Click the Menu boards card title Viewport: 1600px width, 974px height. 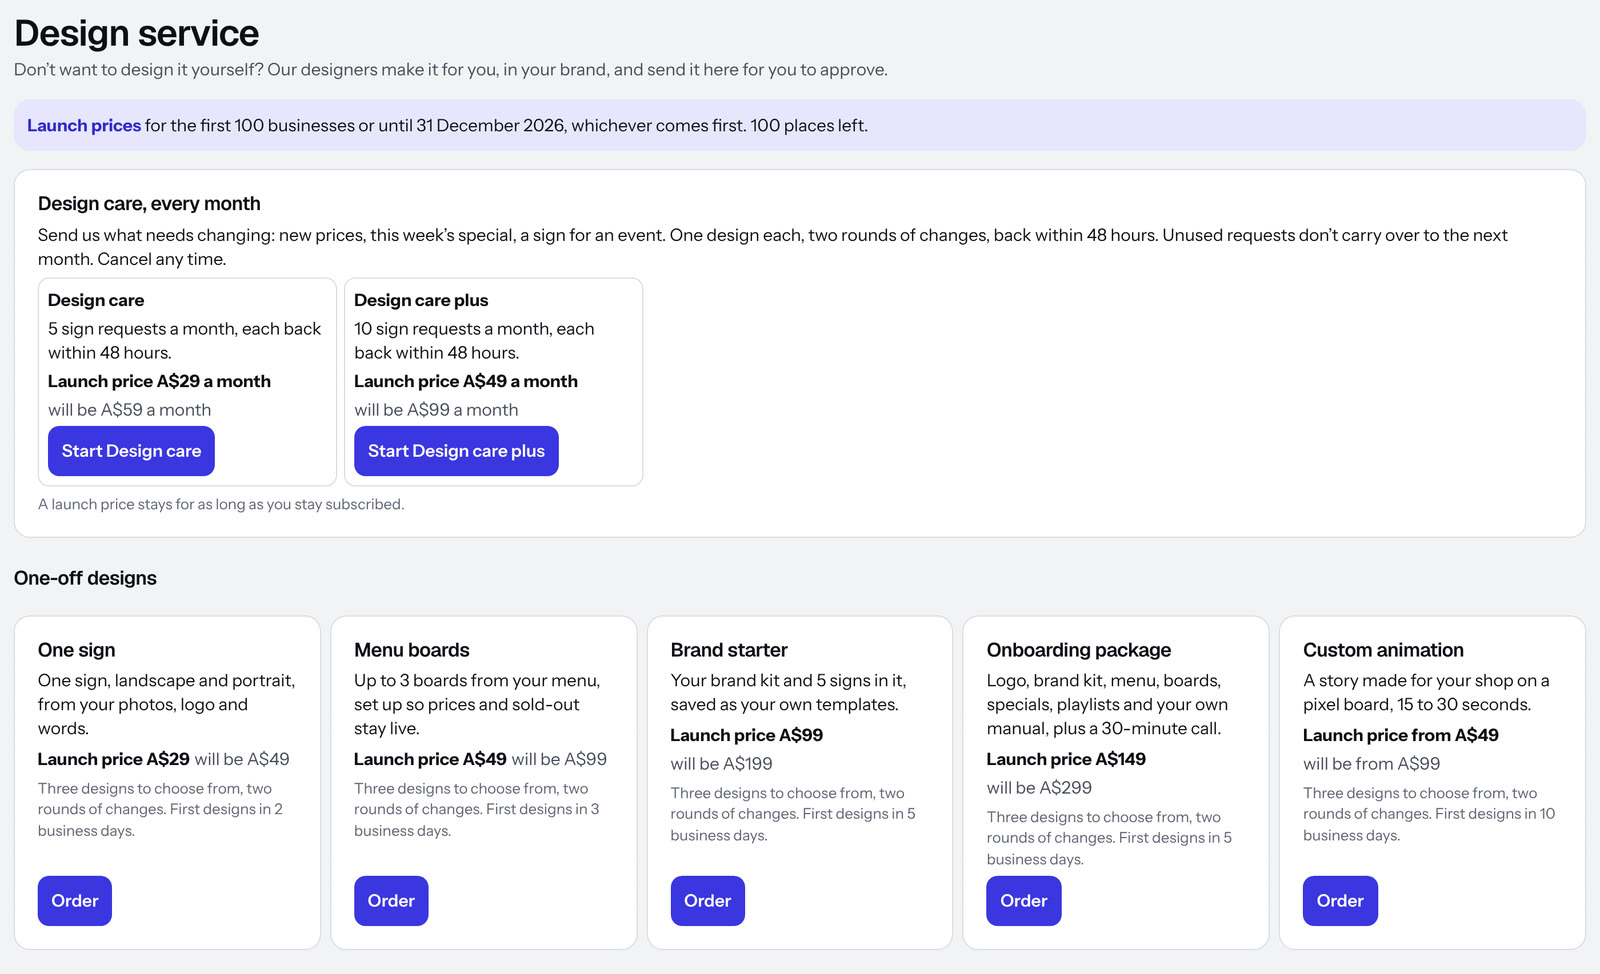click(412, 650)
